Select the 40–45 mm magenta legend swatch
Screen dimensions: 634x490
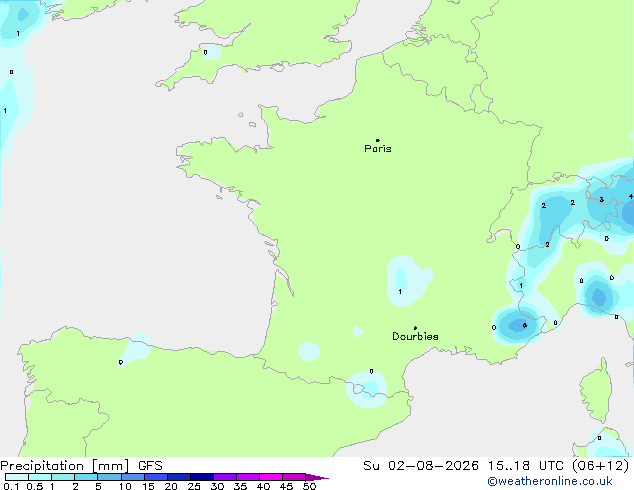tap(271, 477)
